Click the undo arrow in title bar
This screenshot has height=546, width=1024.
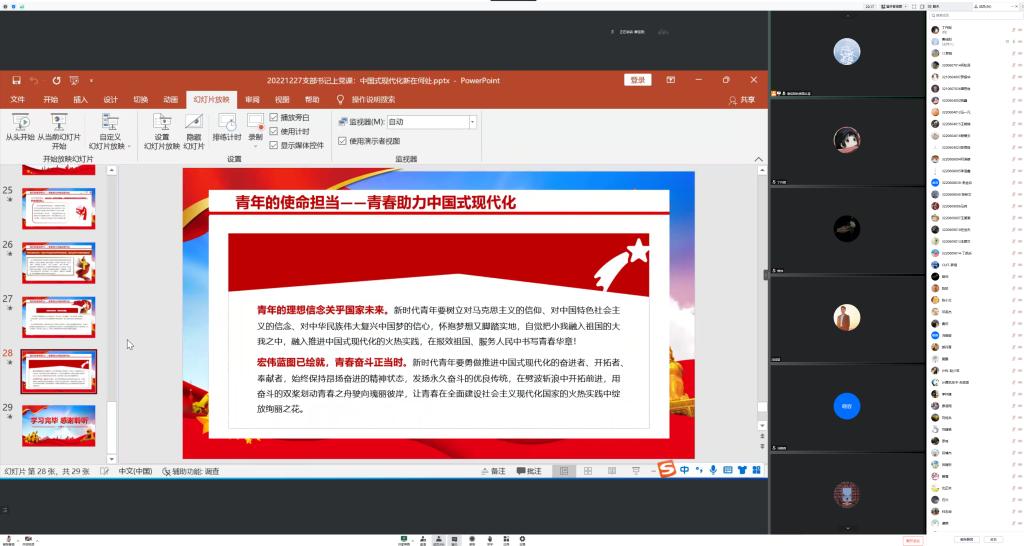click(x=33, y=80)
